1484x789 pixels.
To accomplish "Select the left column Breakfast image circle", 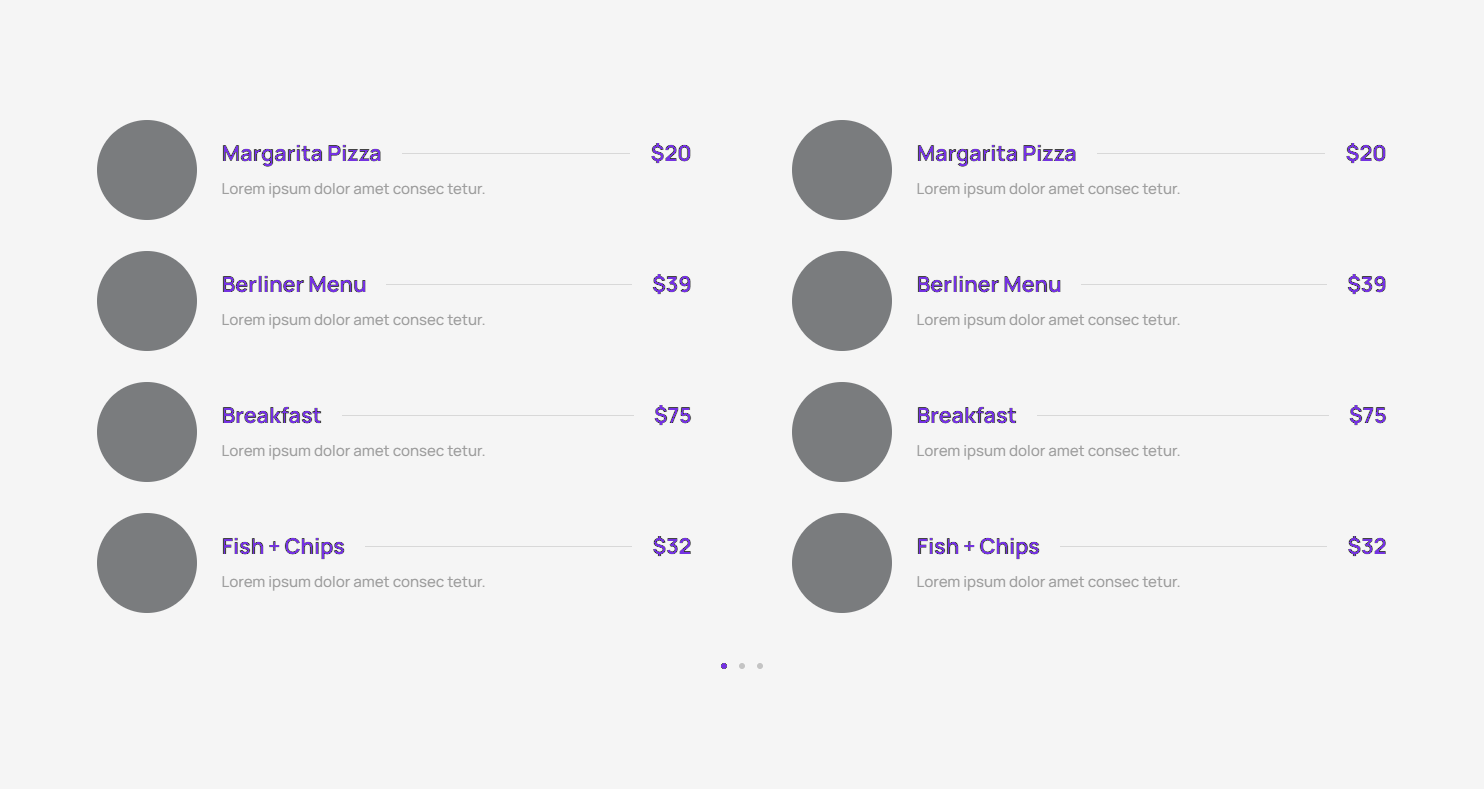I will [x=147, y=432].
